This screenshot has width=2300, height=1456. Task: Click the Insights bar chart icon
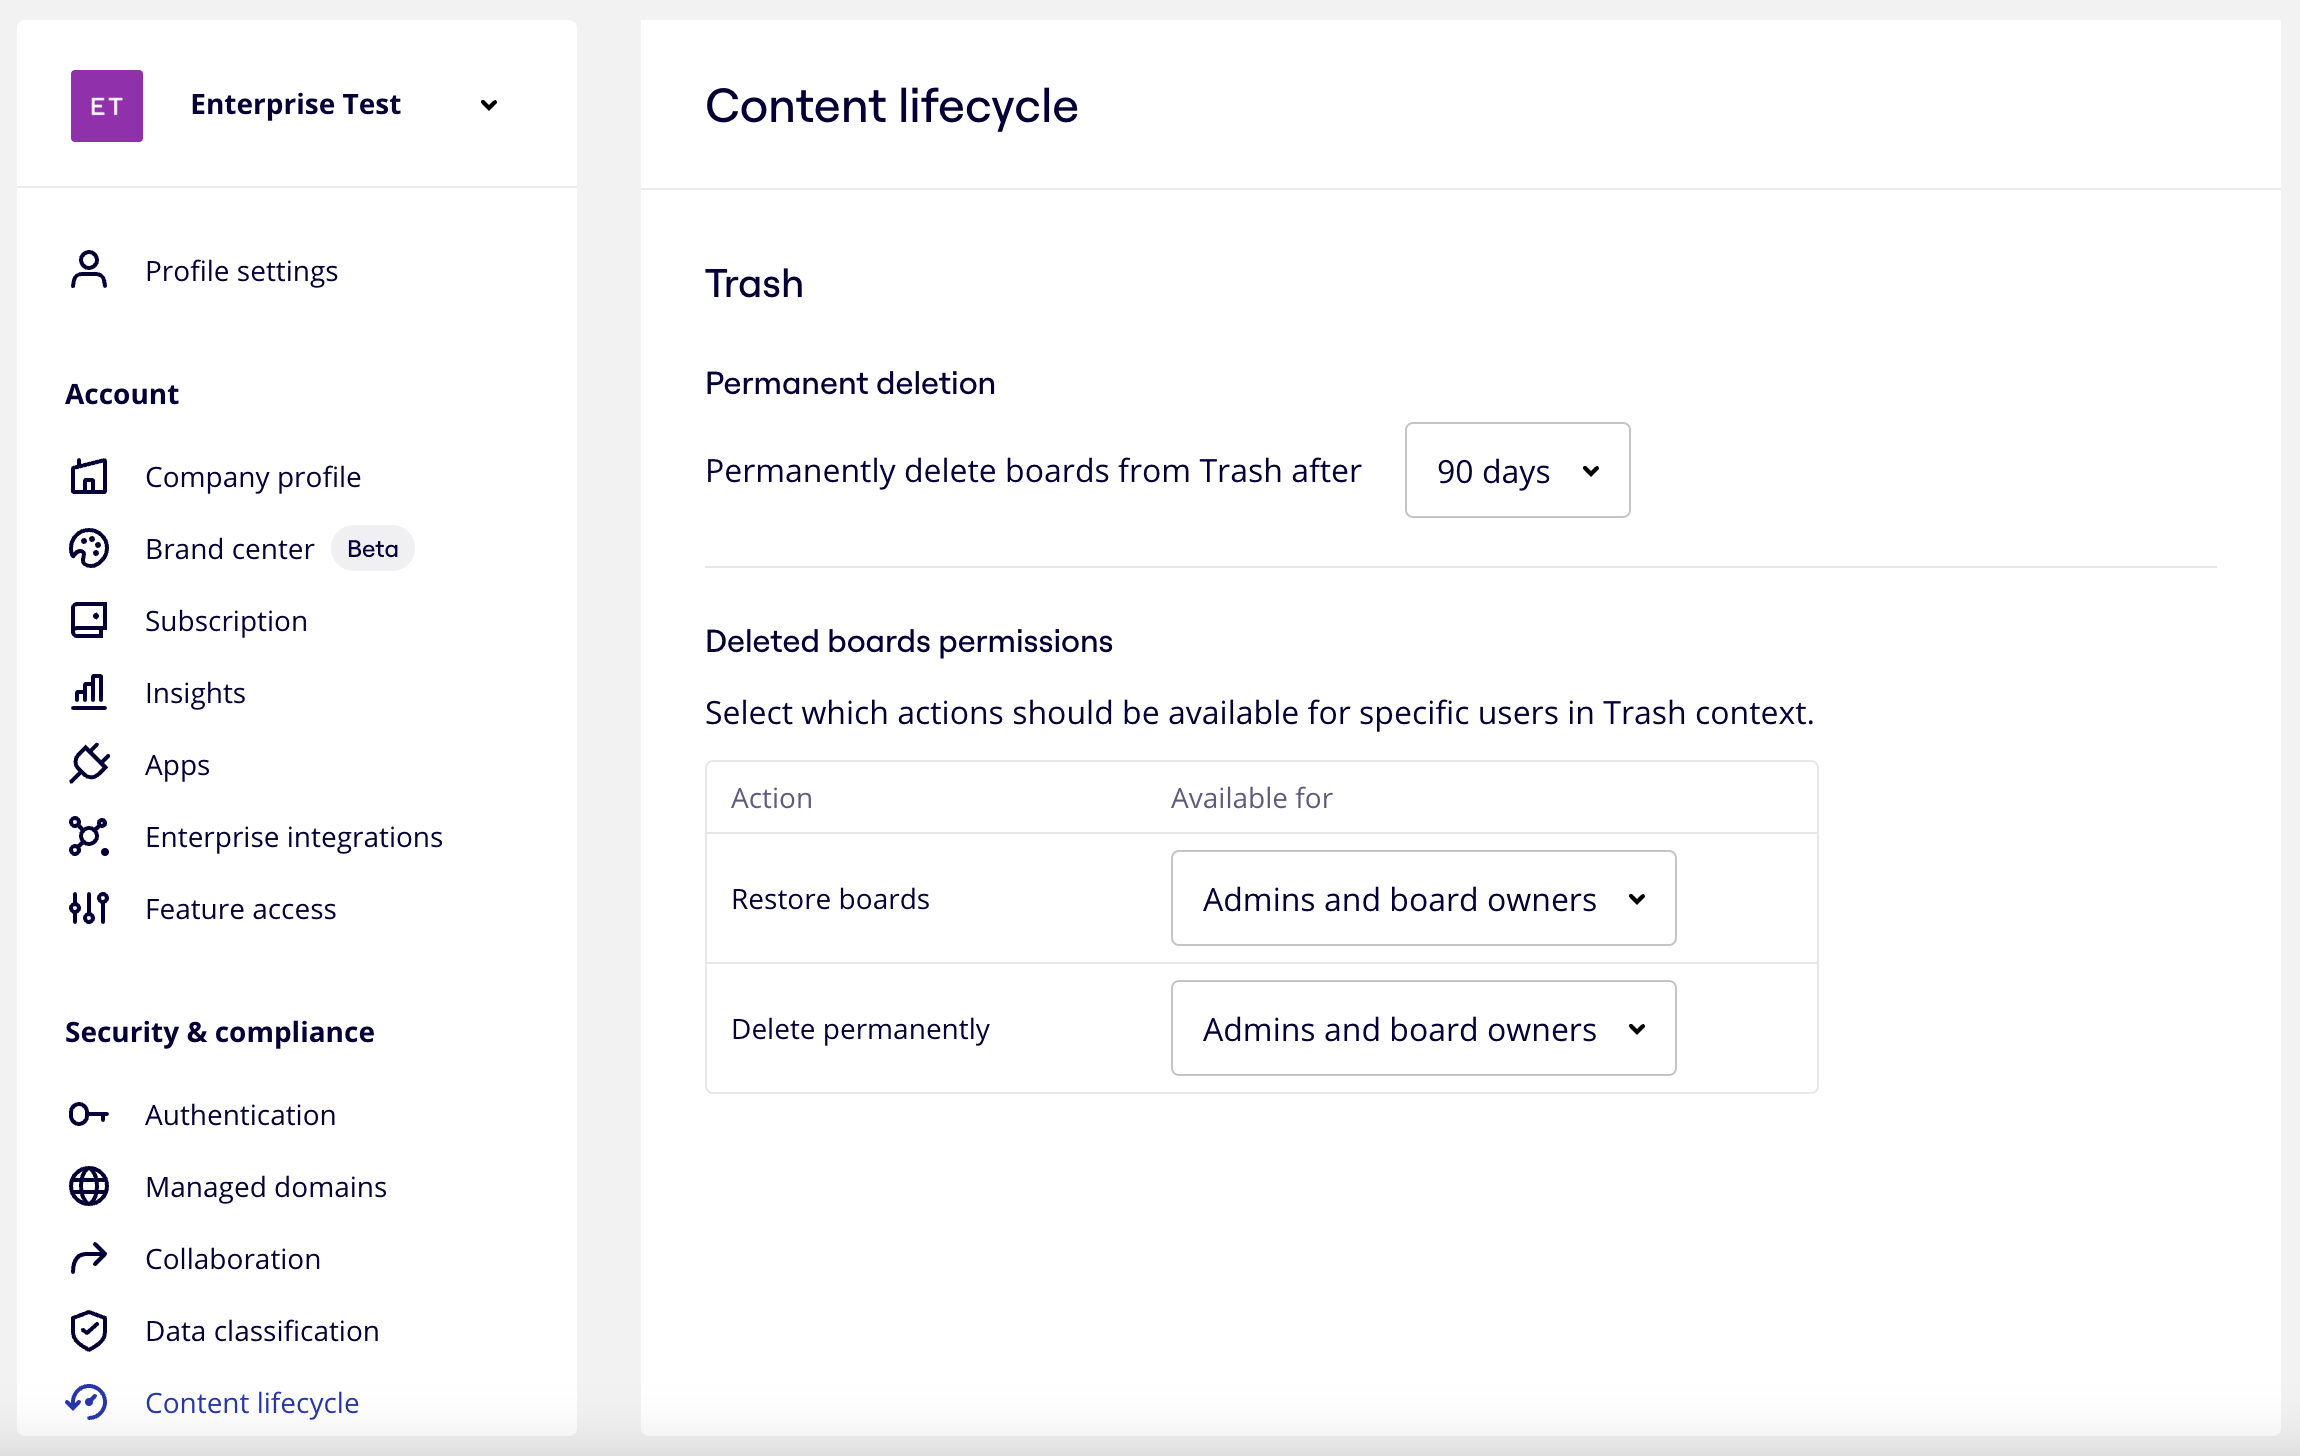click(x=89, y=692)
